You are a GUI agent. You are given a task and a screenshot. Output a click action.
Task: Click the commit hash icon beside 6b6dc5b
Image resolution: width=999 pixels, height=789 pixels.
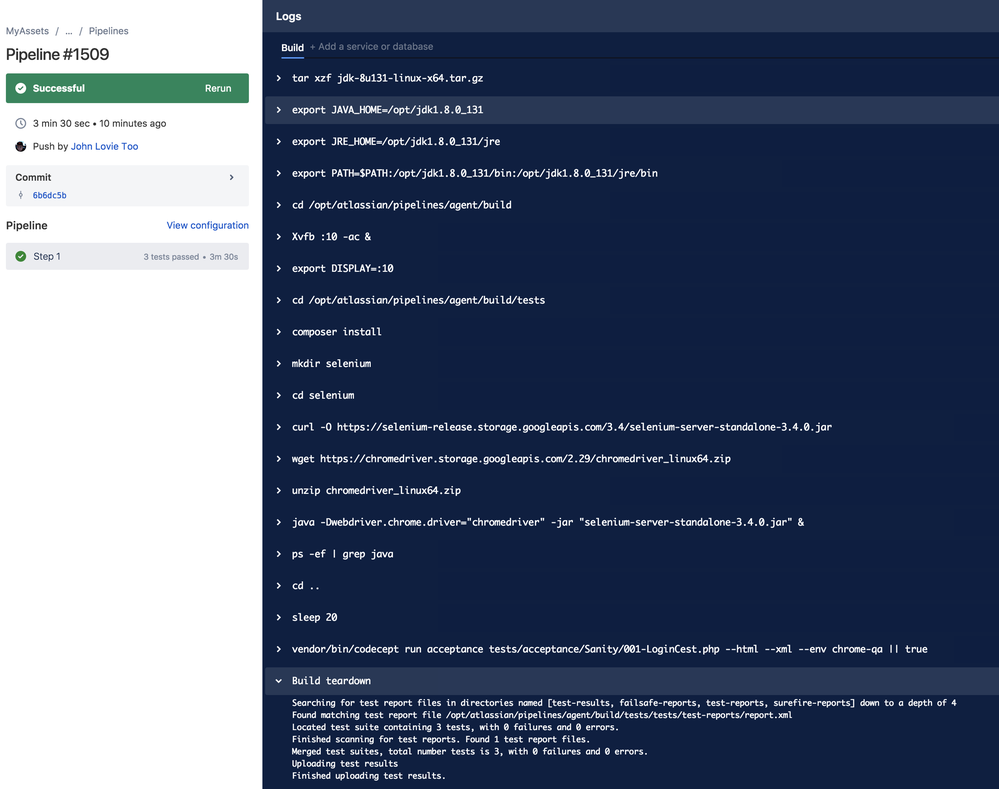coord(22,195)
